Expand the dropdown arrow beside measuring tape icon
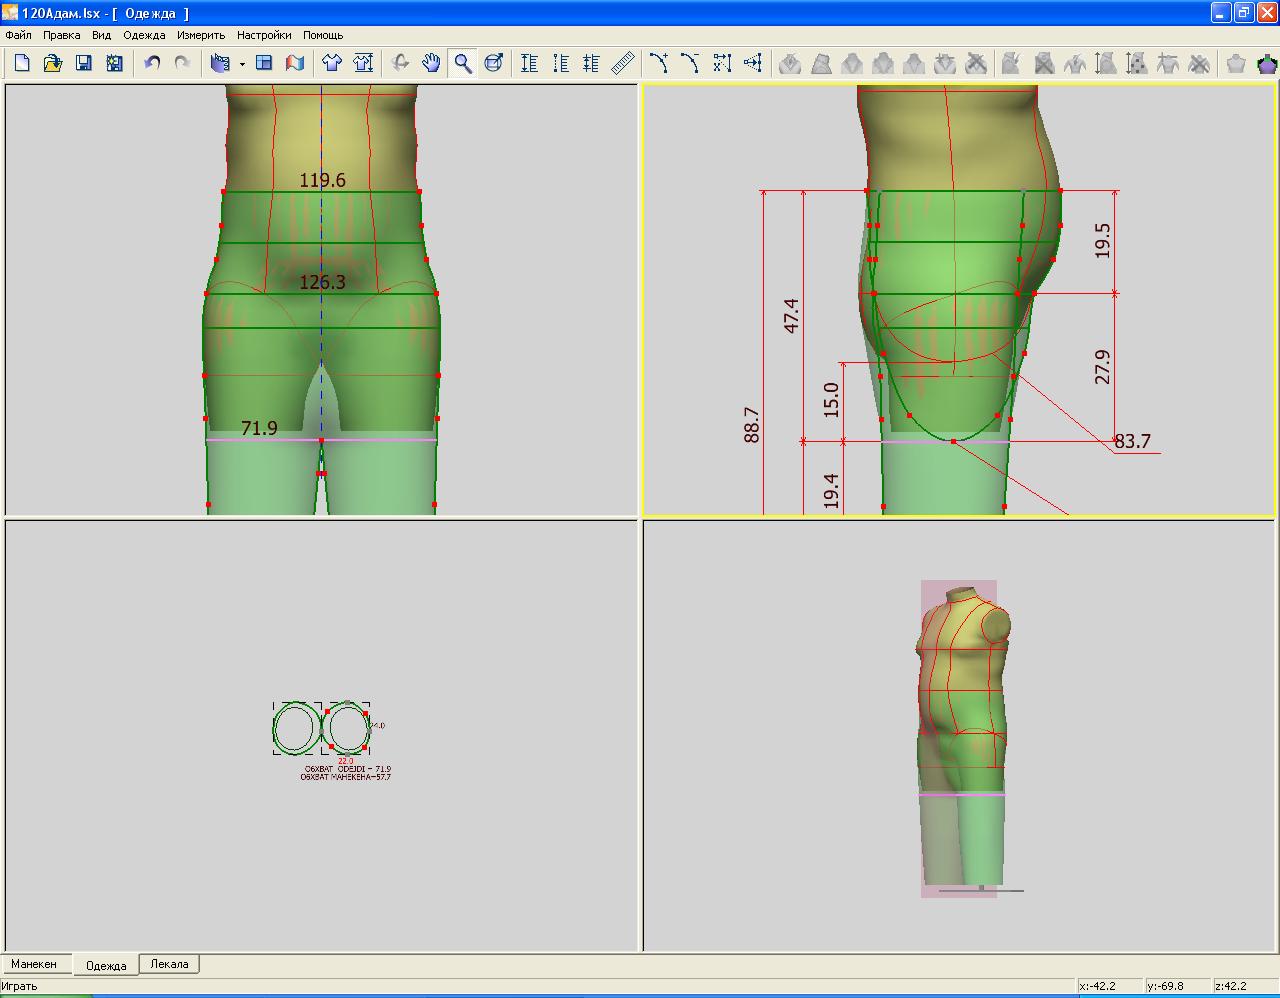The height and width of the screenshot is (998, 1280). (242, 64)
